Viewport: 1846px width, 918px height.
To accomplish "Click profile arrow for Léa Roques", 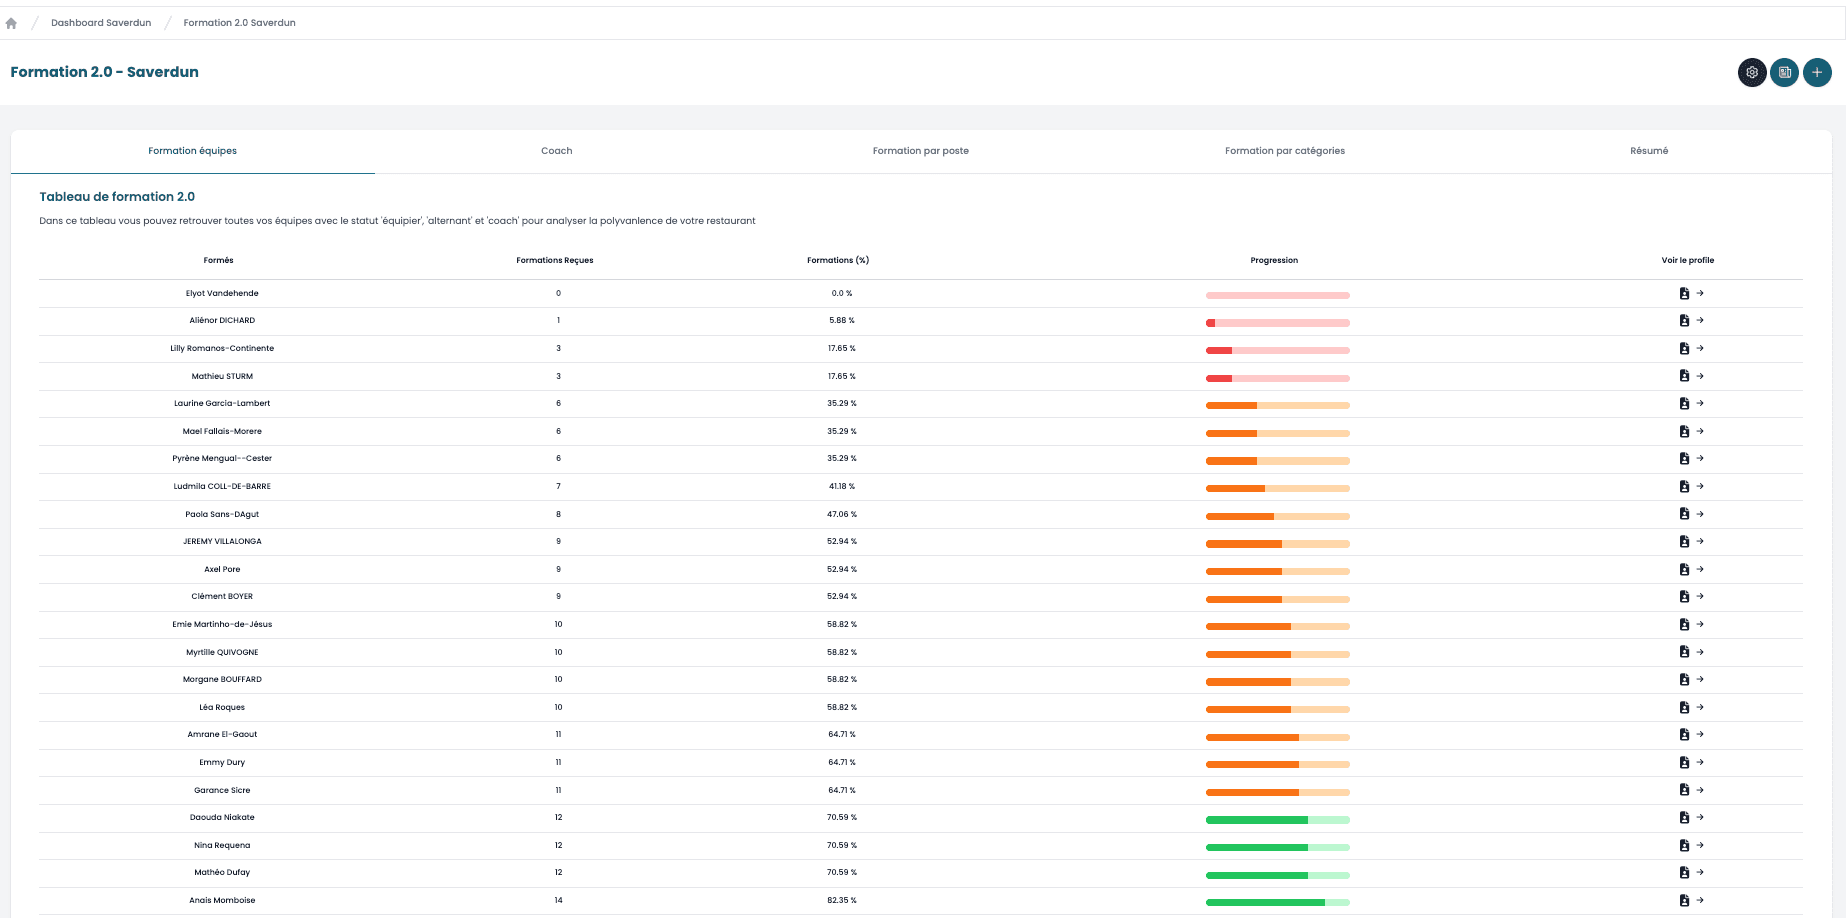I will pyautogui.click(x=1700, y=707).
